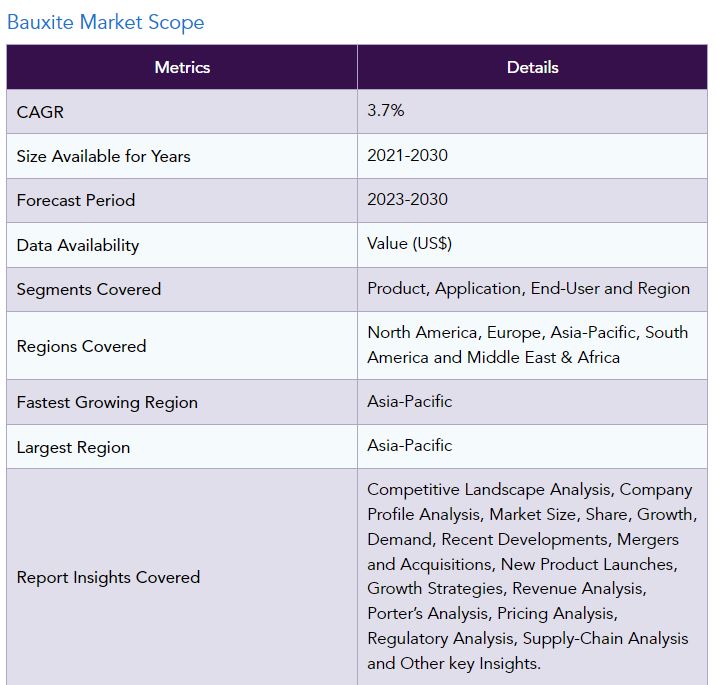Click 'Asia-Pacific' in Largest Region row
The height and width of the screenshot is (685, 717).
[x=409, y=445]
